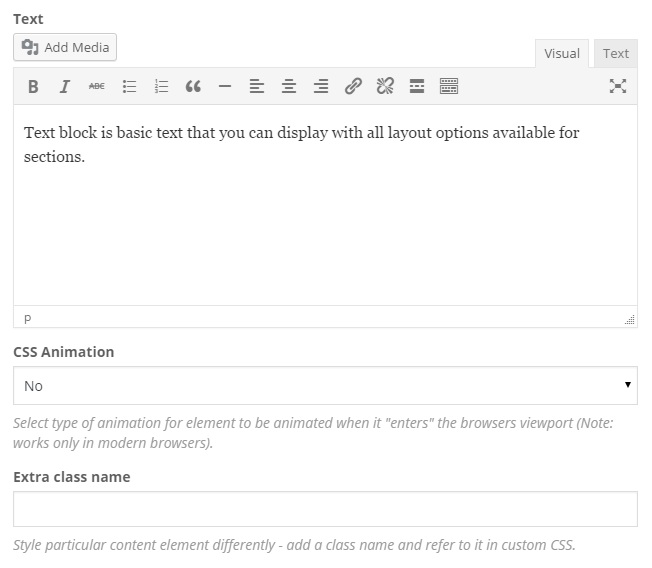Switch to the Visual editor tab

[561, 54]
